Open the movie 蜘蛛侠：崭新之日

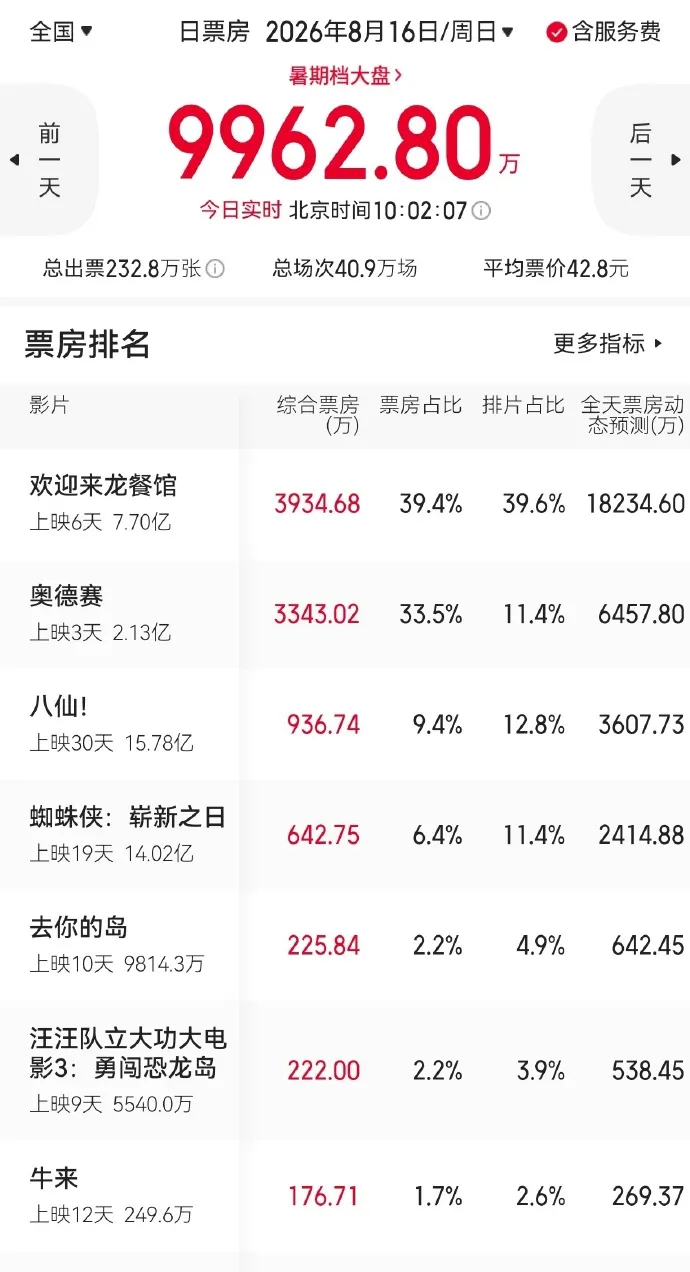coord(345,835)
